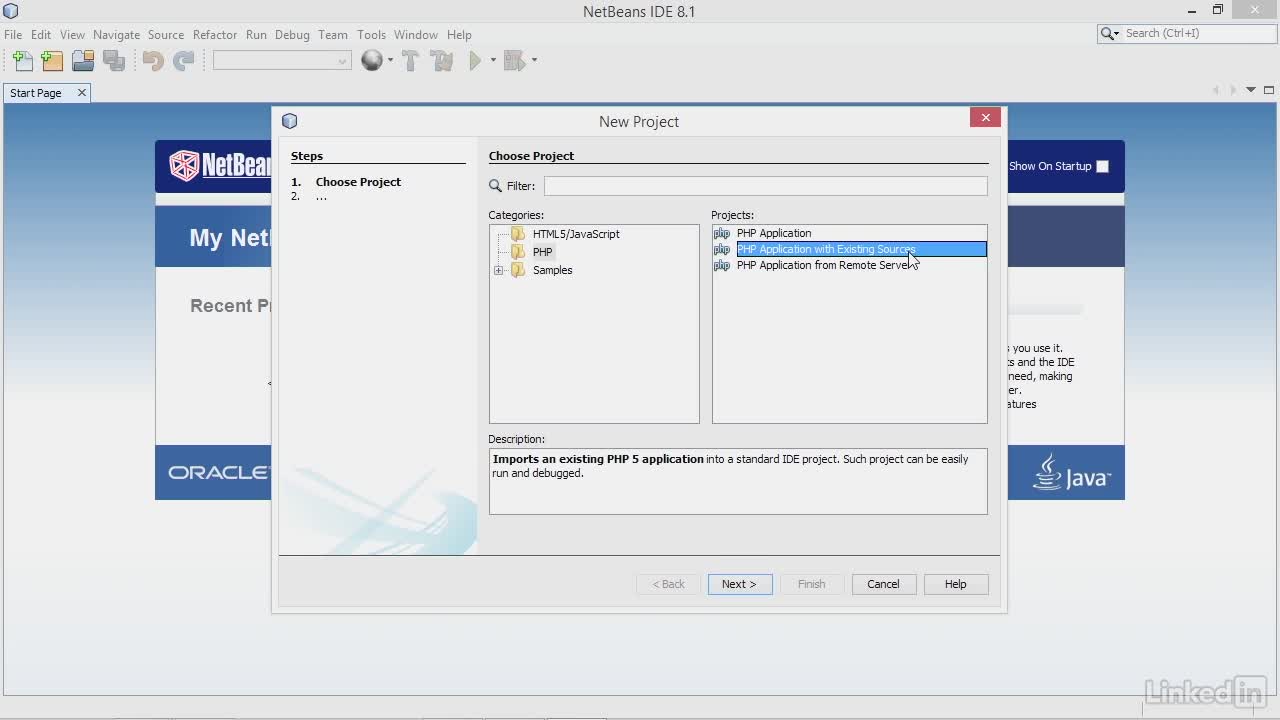Open the project configuration combo box
The height and width of the screenshot is (720, 1280).
tap(282, 61)
